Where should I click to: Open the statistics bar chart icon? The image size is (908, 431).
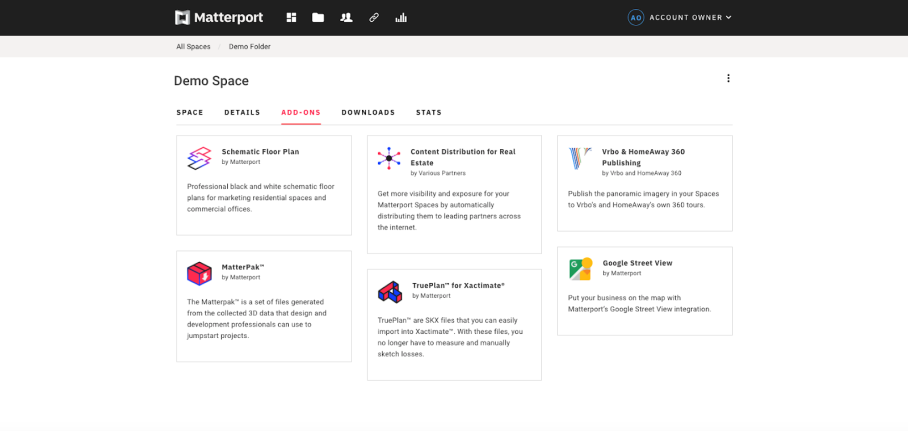(x=401, y=17)
